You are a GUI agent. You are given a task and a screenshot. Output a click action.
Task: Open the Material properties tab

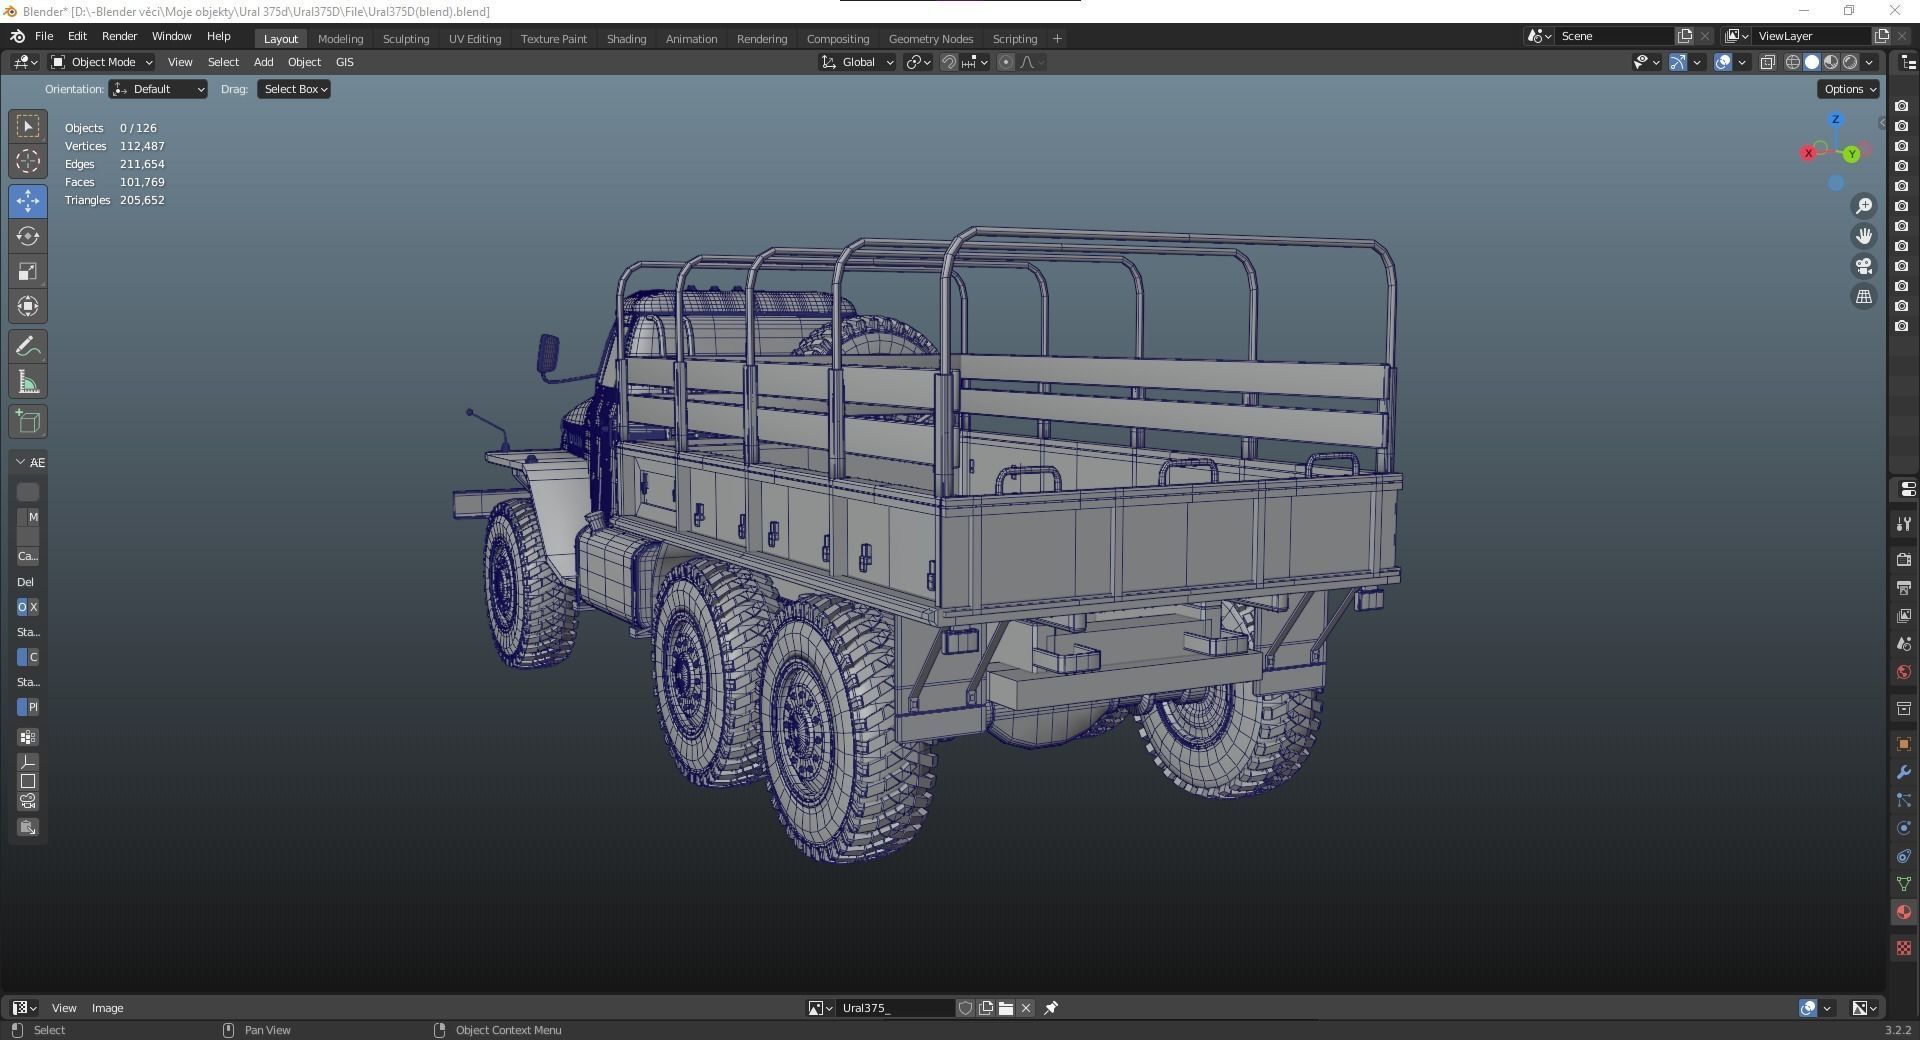click(1903, 912)
